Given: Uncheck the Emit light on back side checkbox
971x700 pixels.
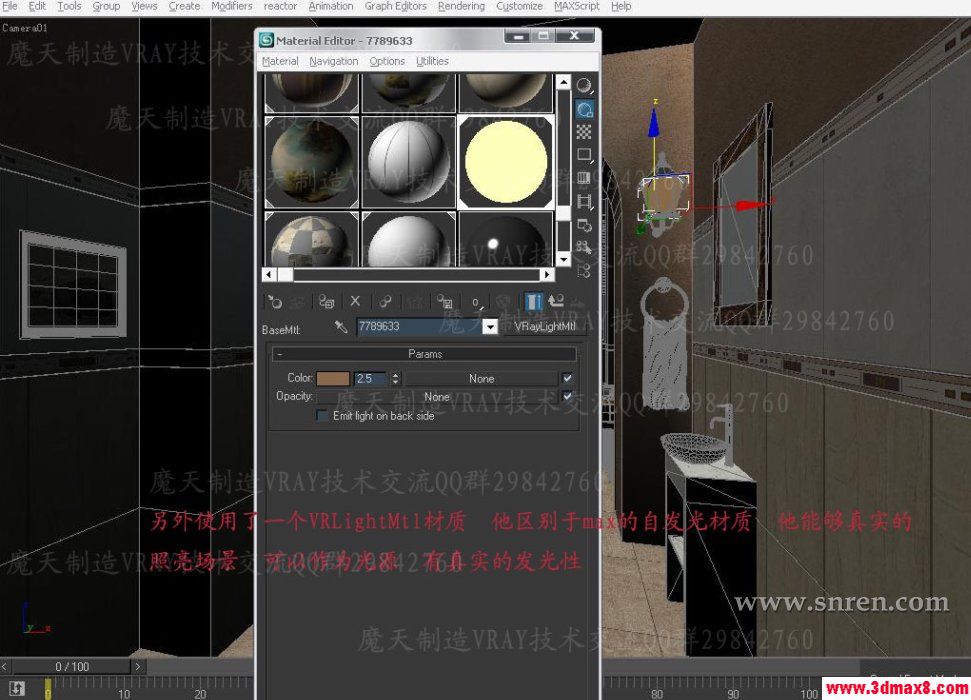Looking at the screenshot, I should (322, 416).
